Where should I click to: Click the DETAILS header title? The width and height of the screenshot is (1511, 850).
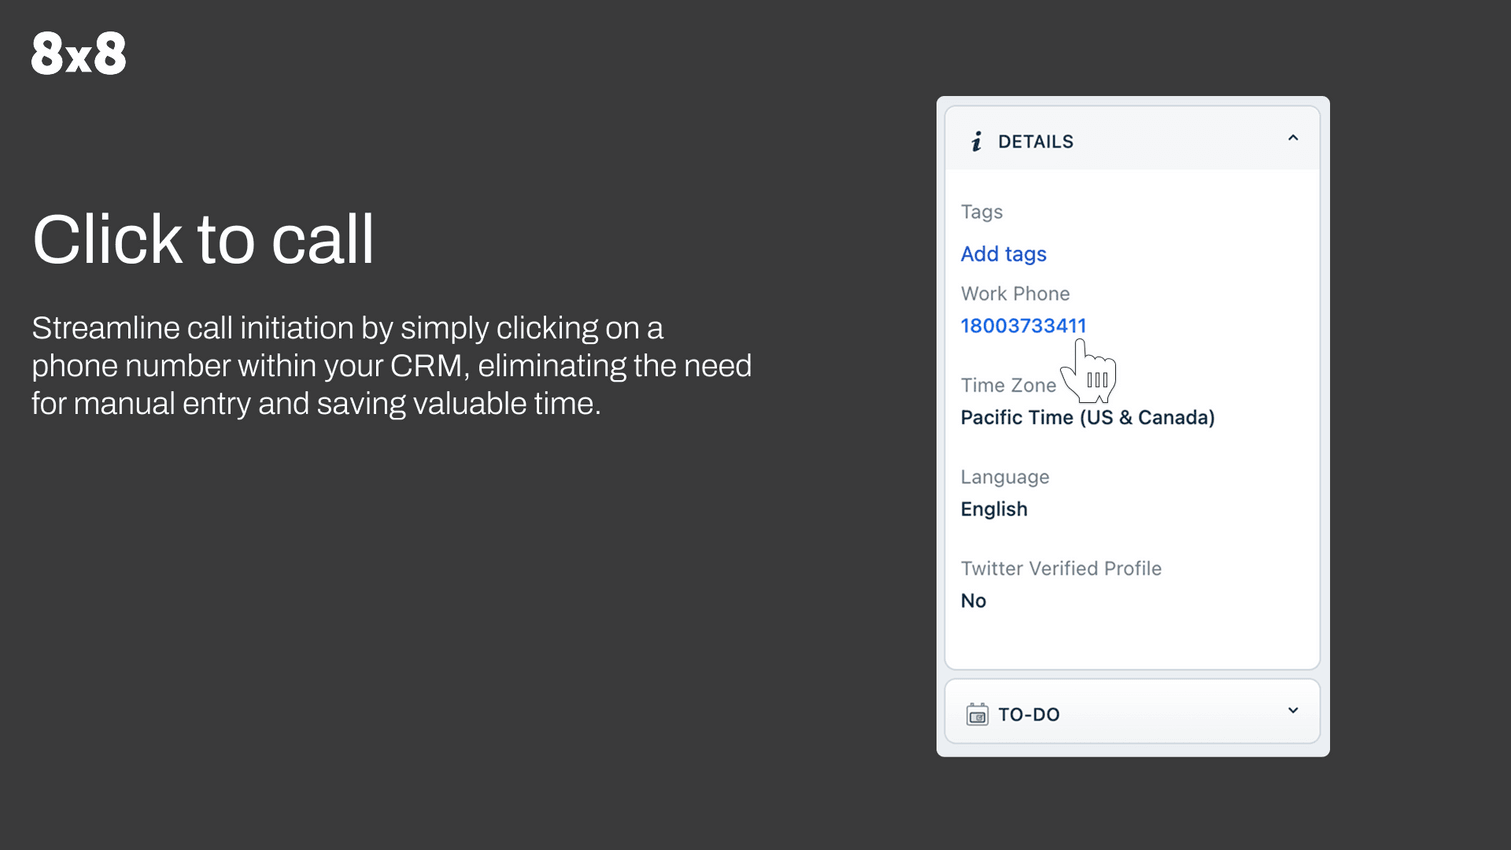(x=1035, y=142)
